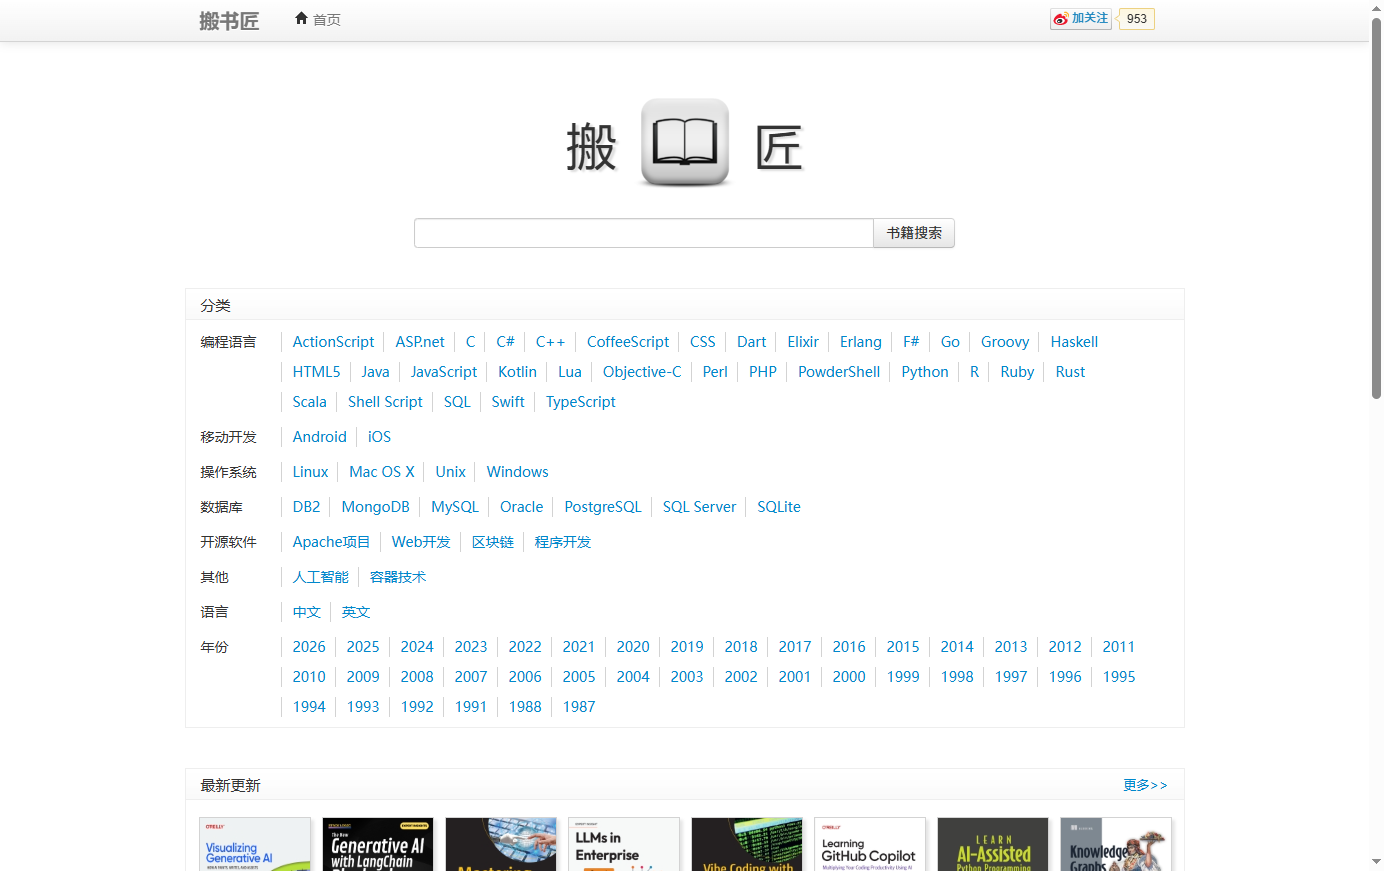The width and height of the screenshot is (1384, 871).
Task: Open the Dart category
Action: pos(752,342)
